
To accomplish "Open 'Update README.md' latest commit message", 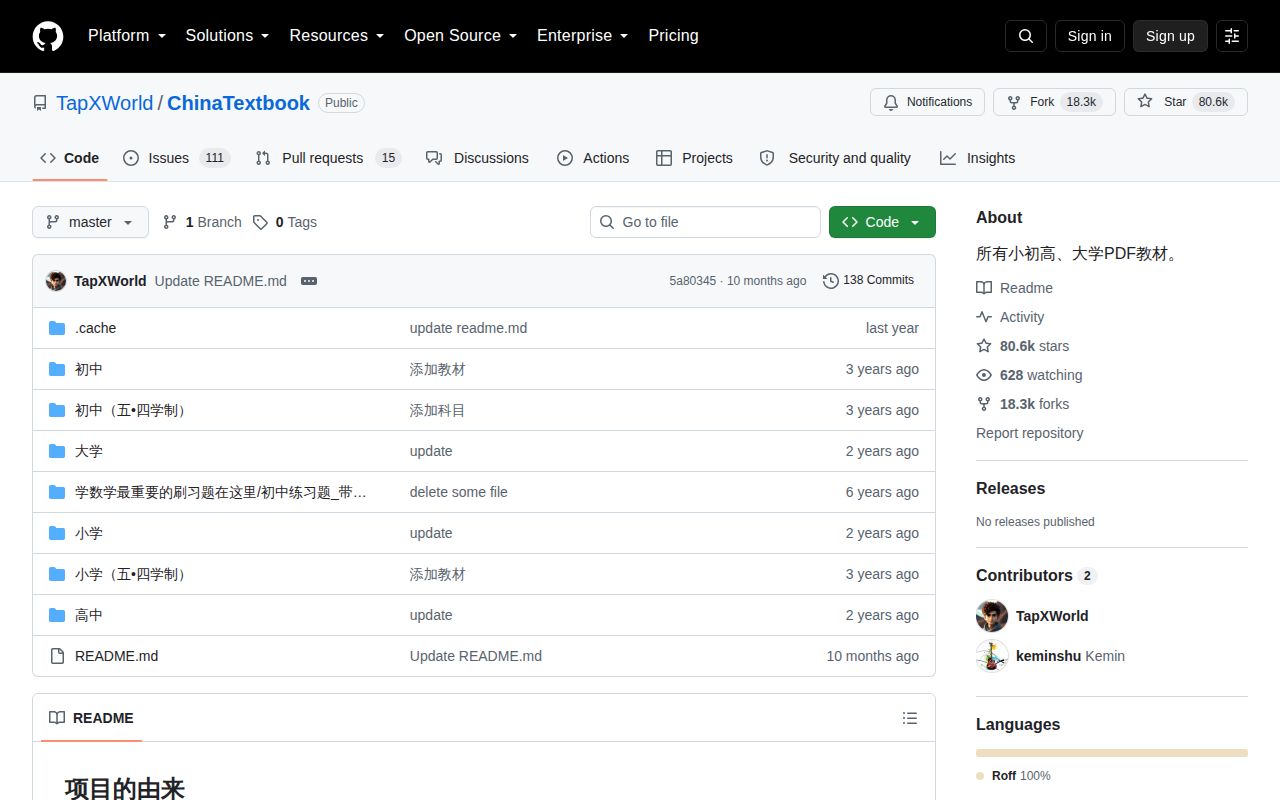I will pyautogui.click(x=220, y=281).
